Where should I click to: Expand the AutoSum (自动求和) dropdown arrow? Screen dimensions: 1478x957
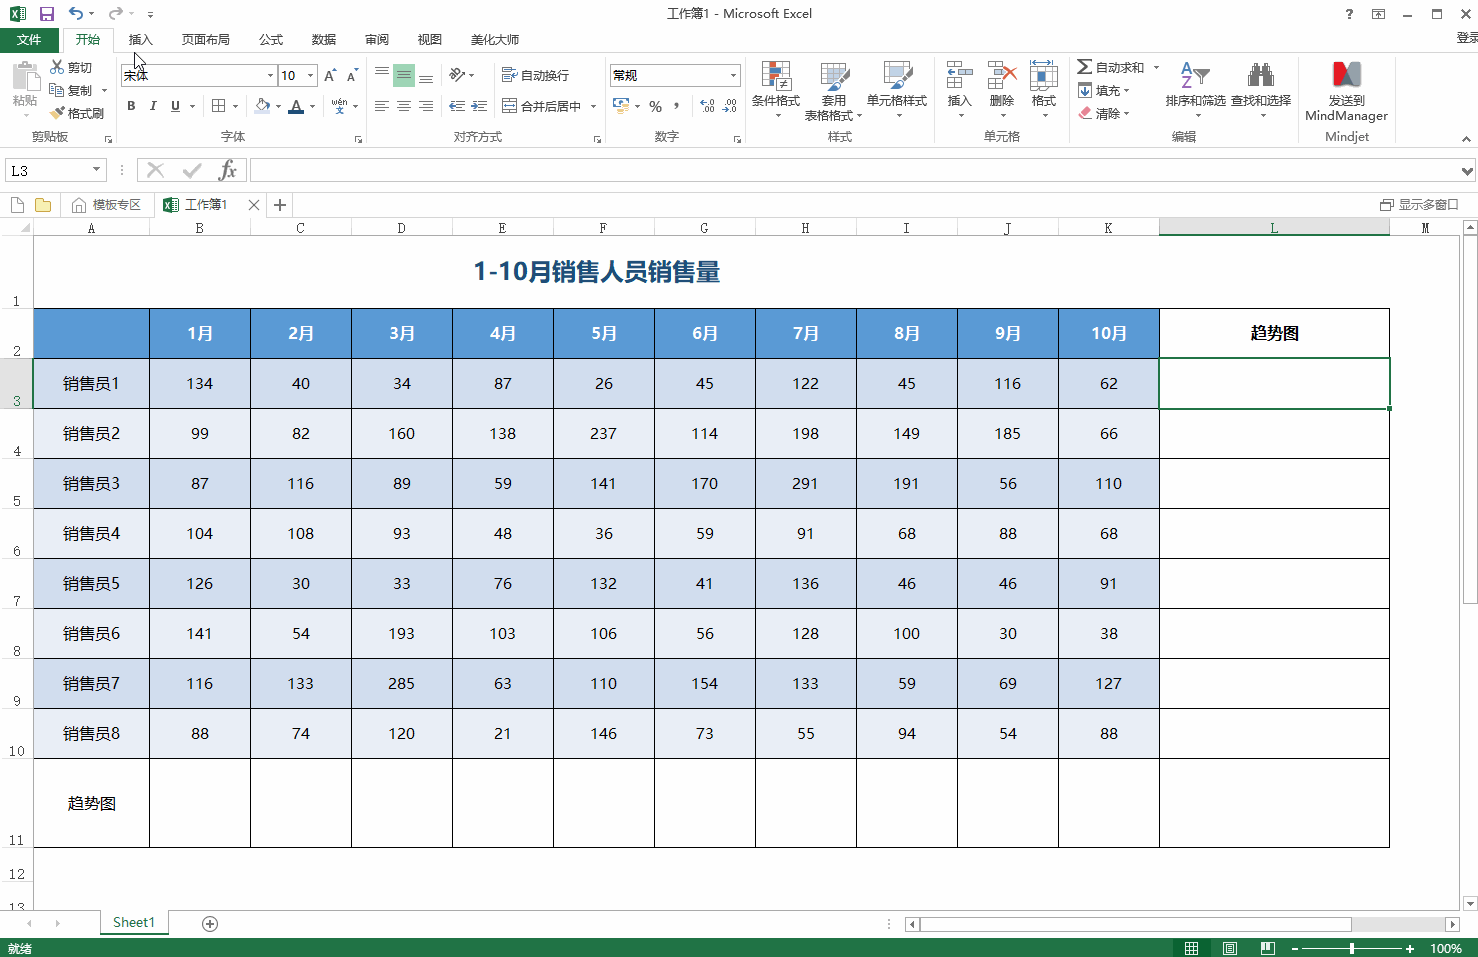pos(1157,67)
